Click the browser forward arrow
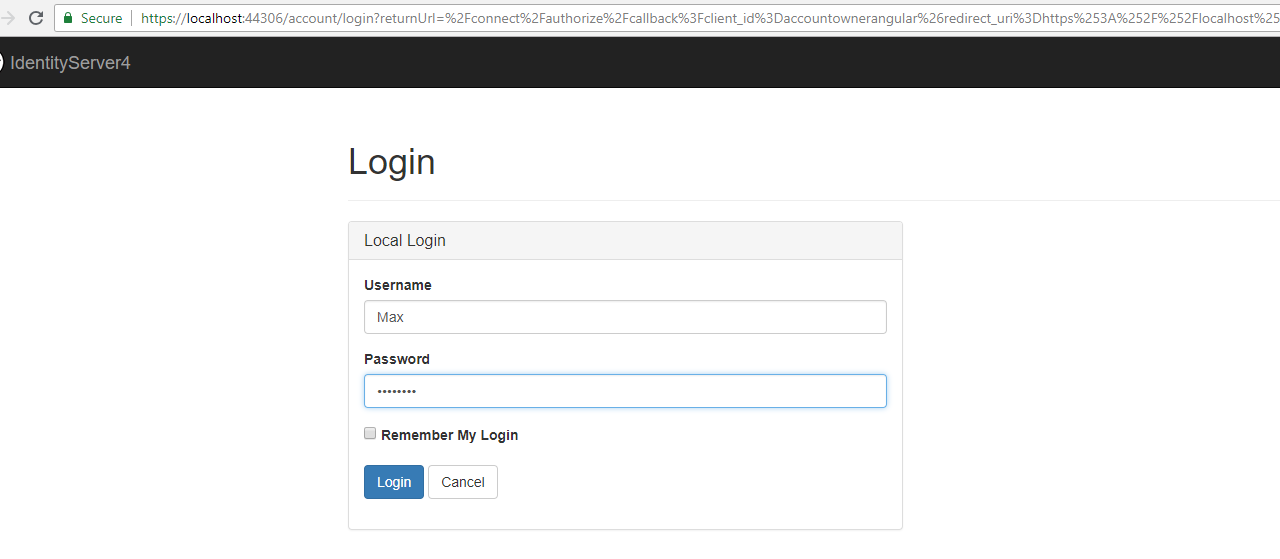 9,18
